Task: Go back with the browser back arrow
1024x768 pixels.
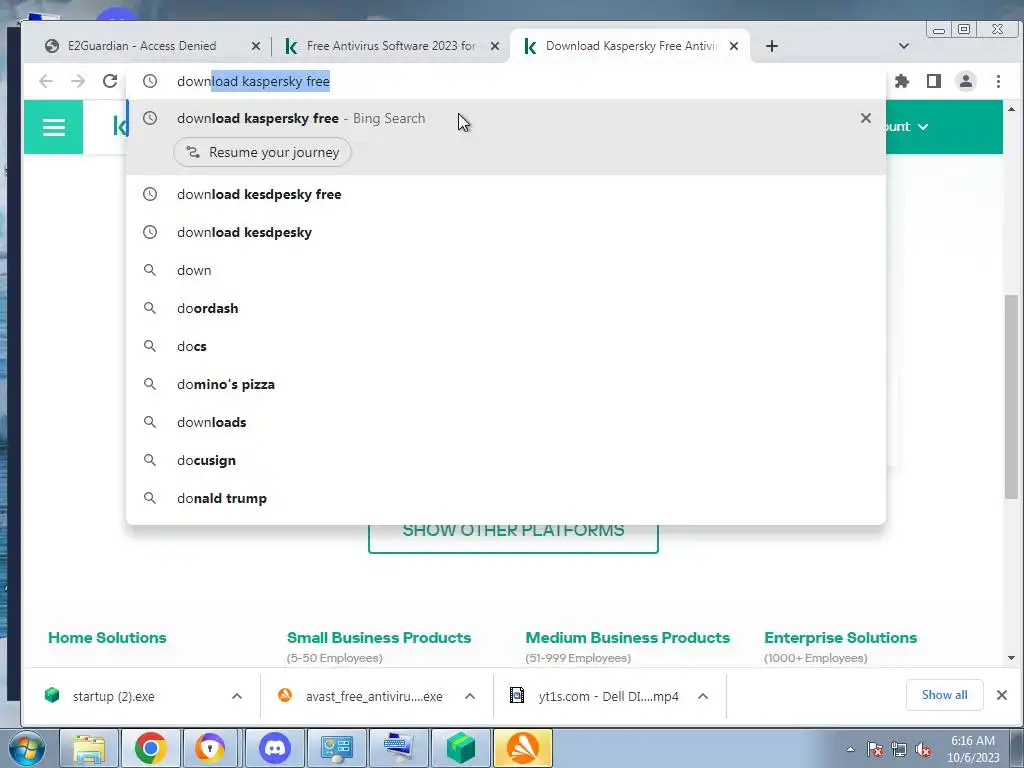Action: (x=46, y=81)
